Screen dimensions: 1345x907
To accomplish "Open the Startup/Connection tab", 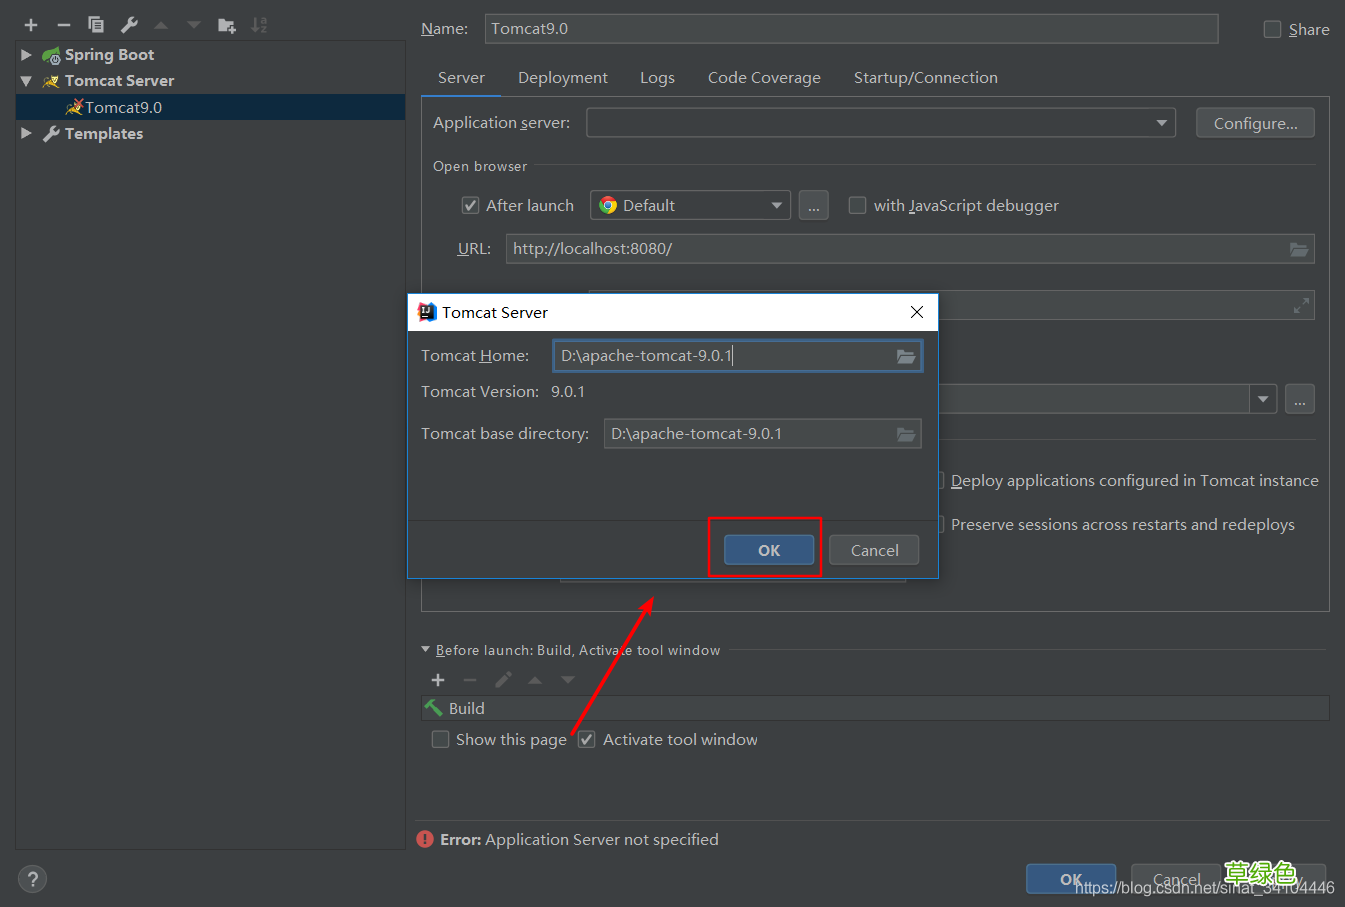I will click(x=925, y=78).
